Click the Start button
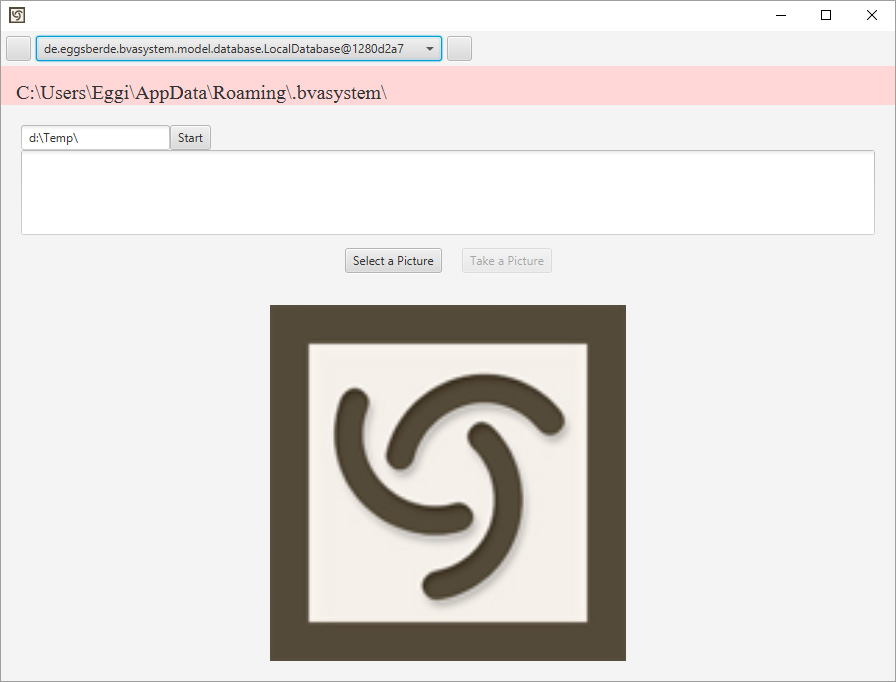 (190, 138)
